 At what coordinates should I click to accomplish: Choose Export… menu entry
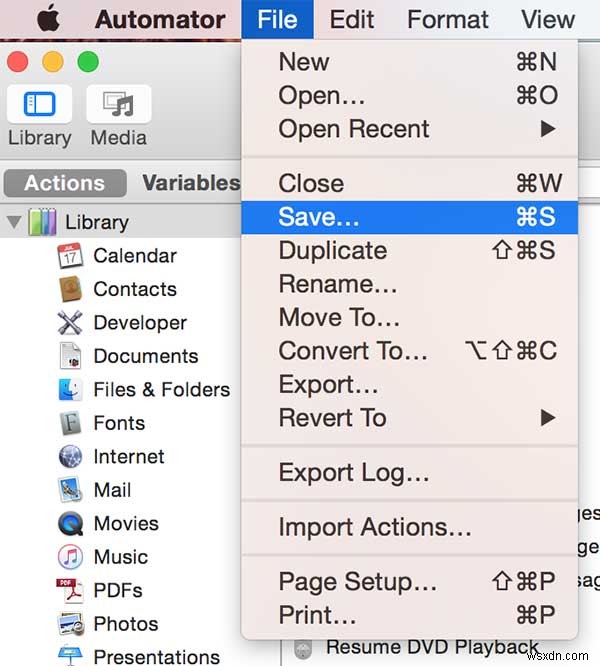tap(409, 384)
